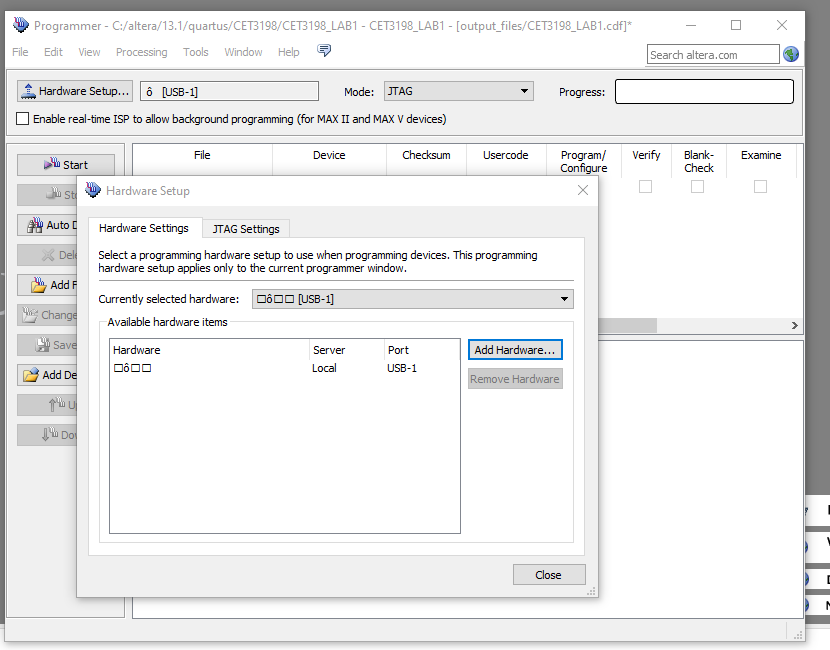This screenshot has height=650, width=830.
Task: Click the Auto Detect button
Action: (x=48, y=225)
